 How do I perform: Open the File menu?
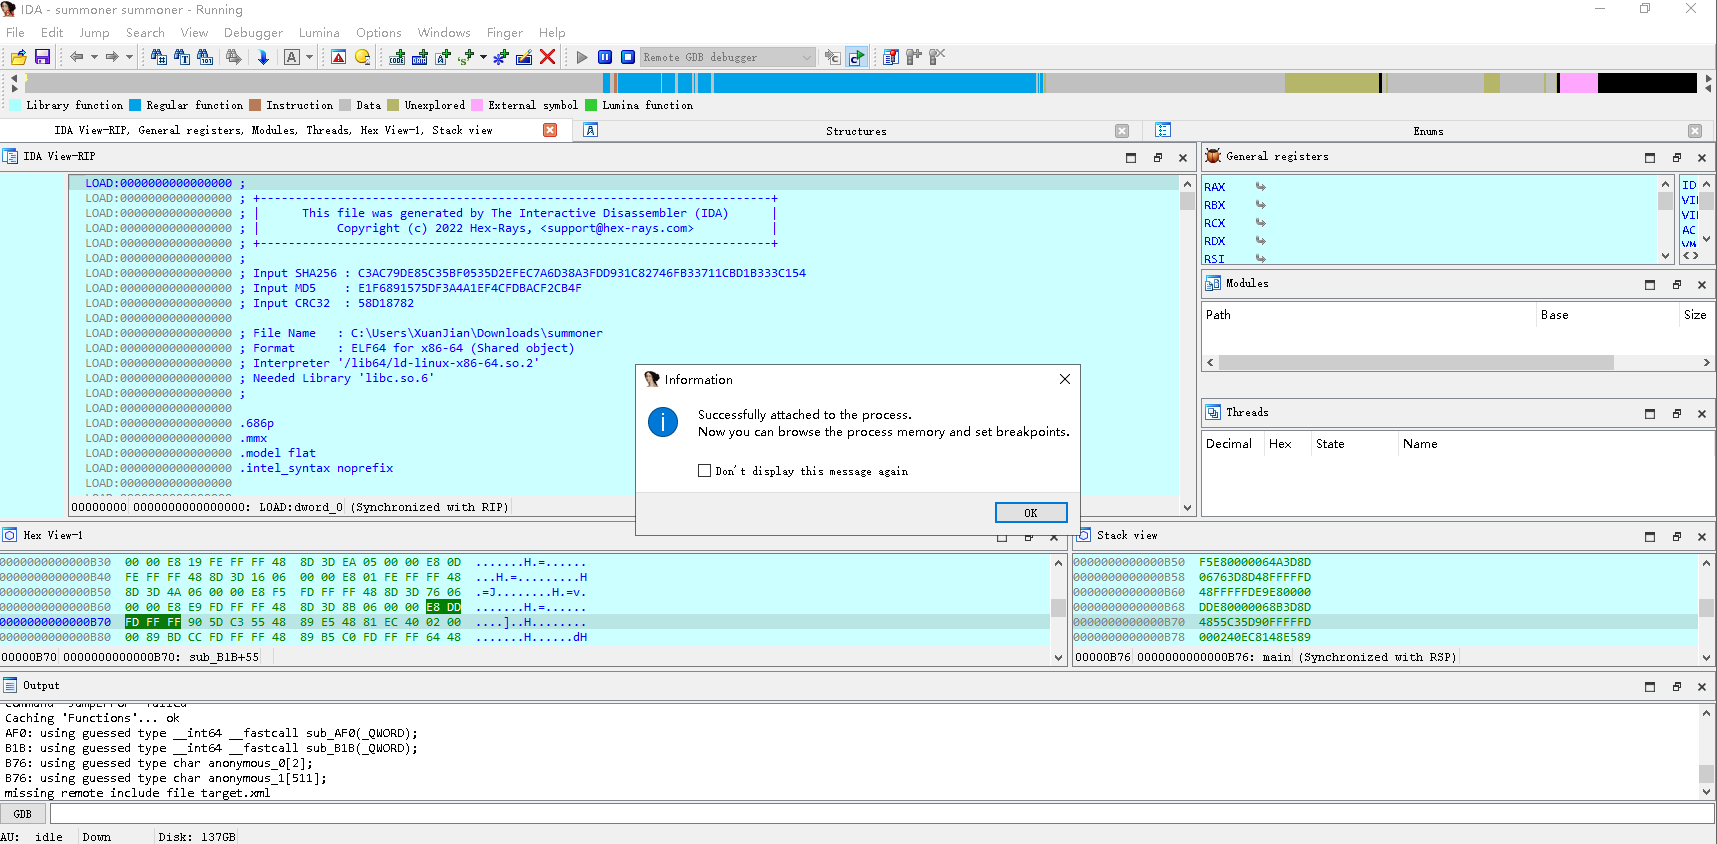pos(15,33)
